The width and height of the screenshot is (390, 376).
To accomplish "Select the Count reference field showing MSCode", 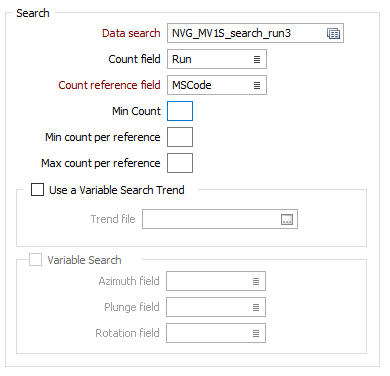I will (217, 85).
